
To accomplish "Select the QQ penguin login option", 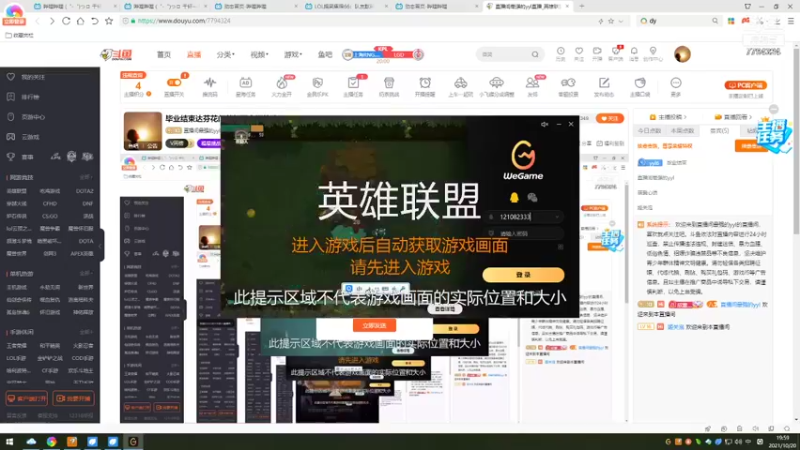I will pos(514,197).
